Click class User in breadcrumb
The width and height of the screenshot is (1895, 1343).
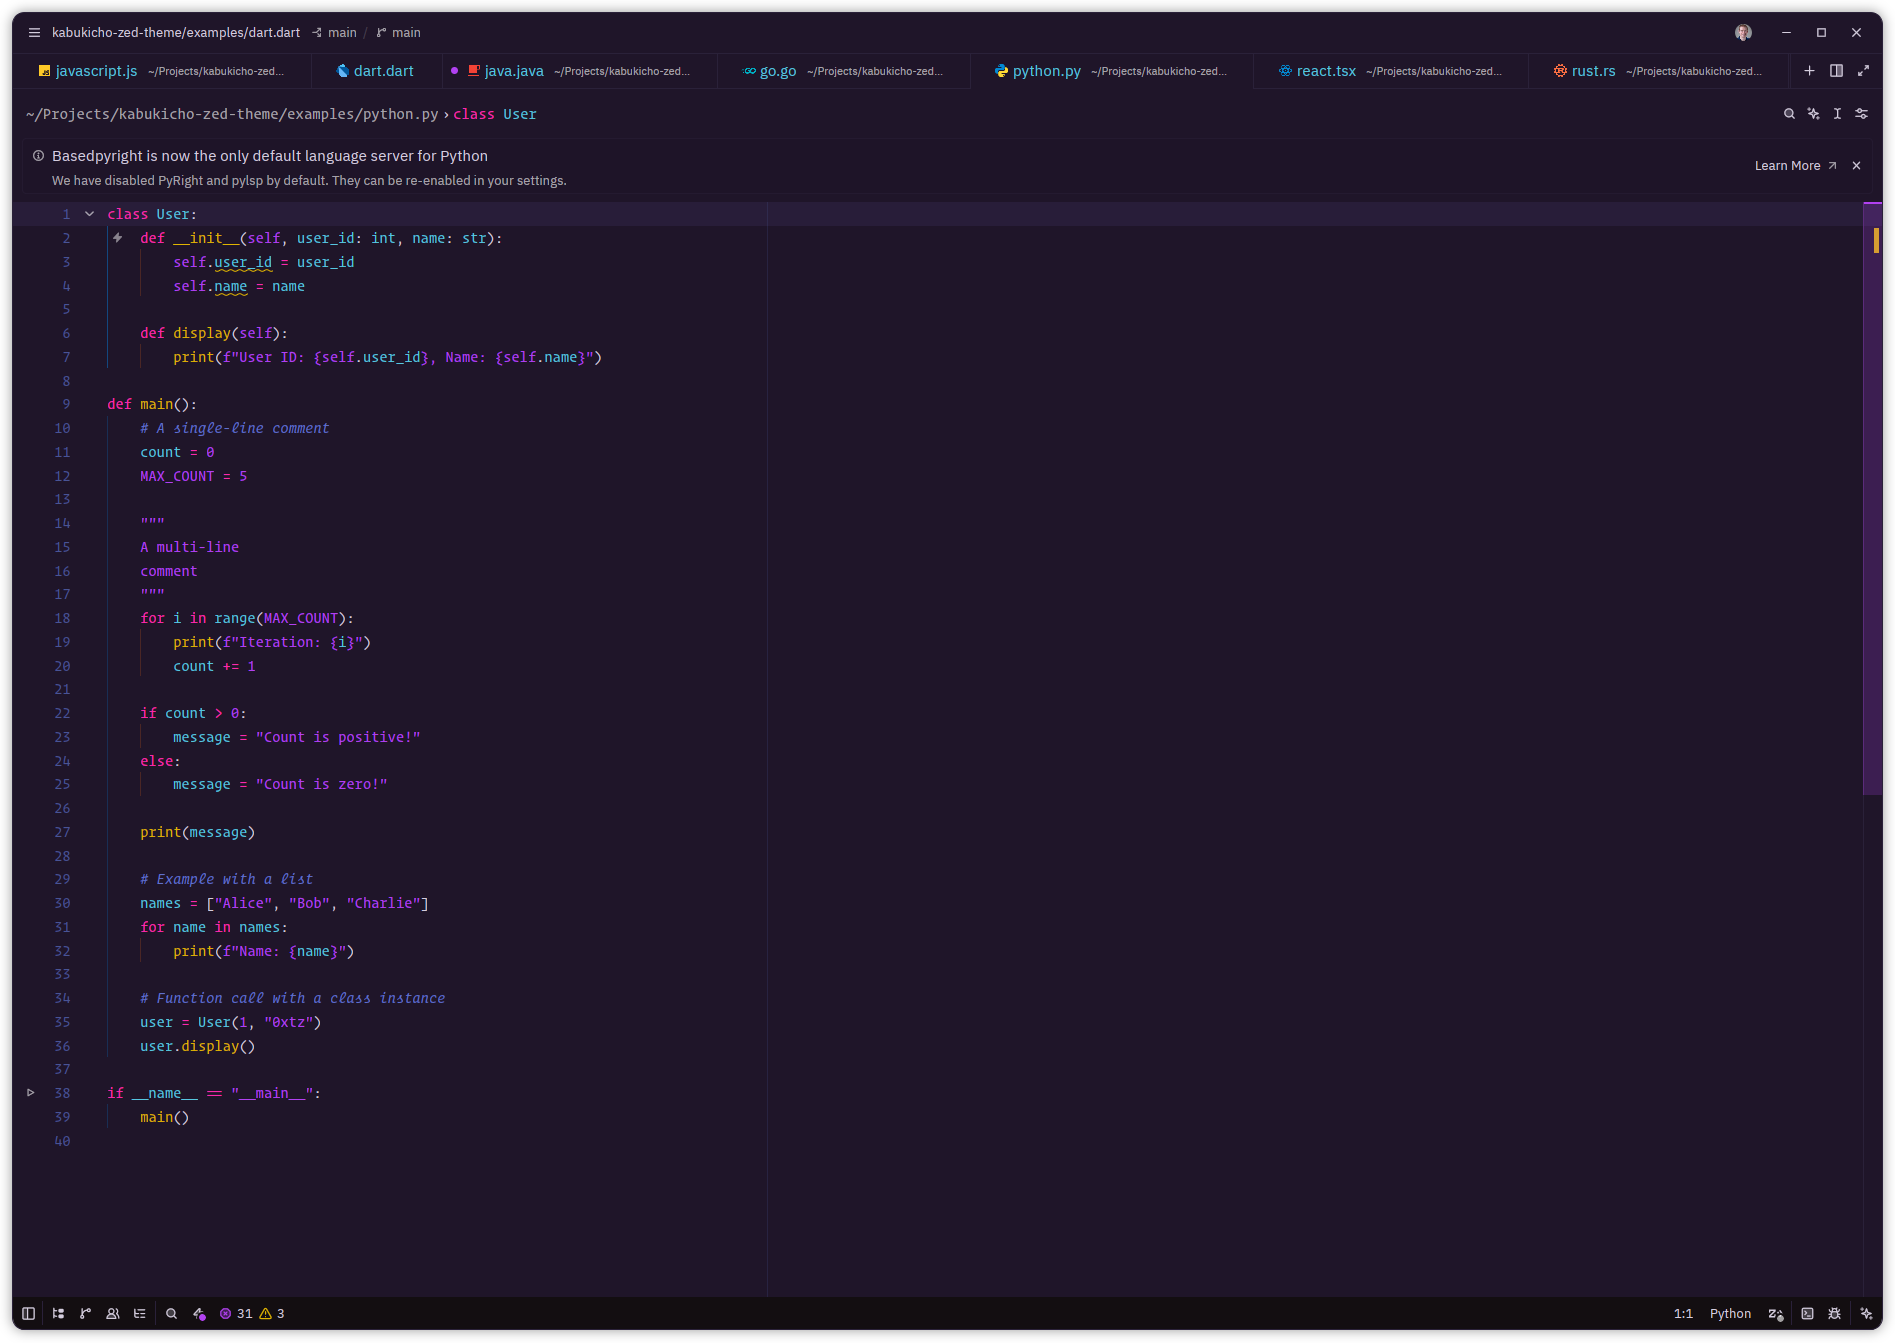point(495,114)
